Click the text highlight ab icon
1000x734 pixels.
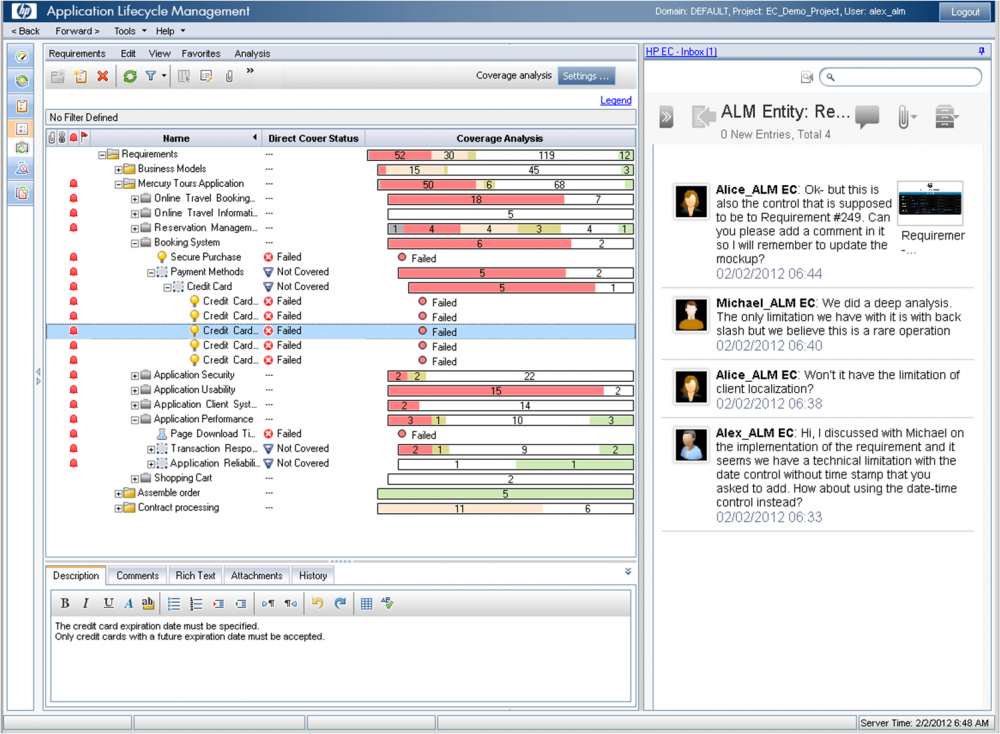click(x=148, y=603)
